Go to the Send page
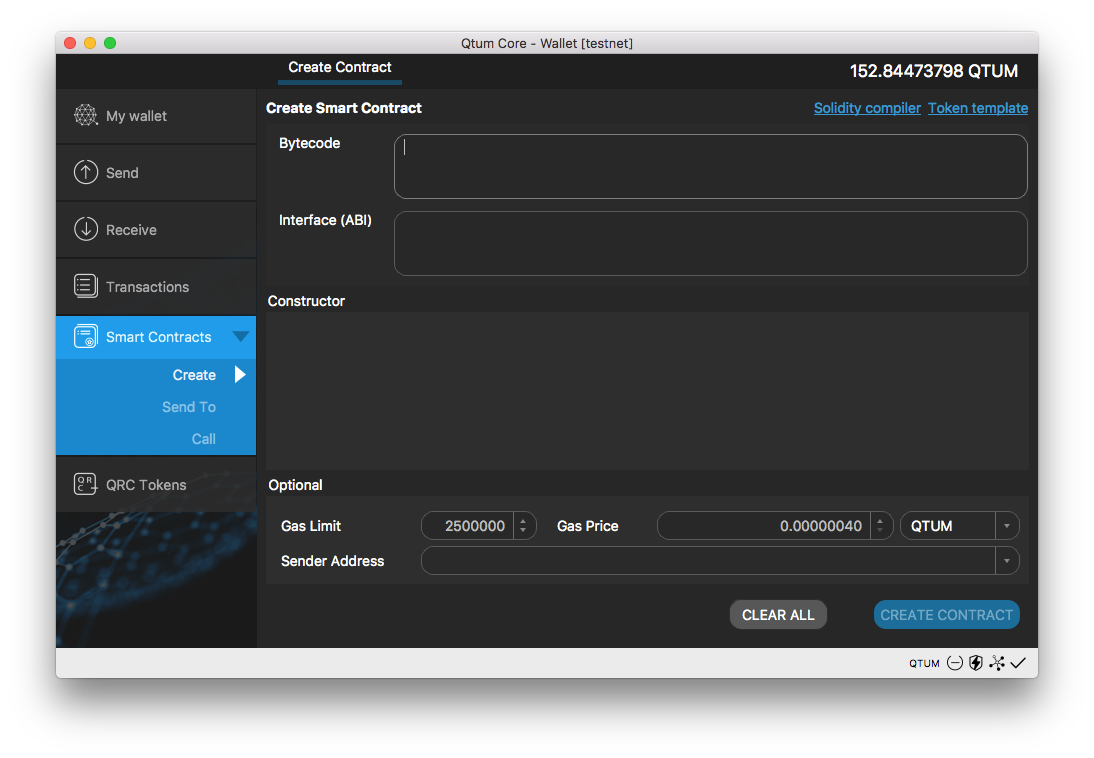Viewport: 1094px width, 758px height. point(156,172)
